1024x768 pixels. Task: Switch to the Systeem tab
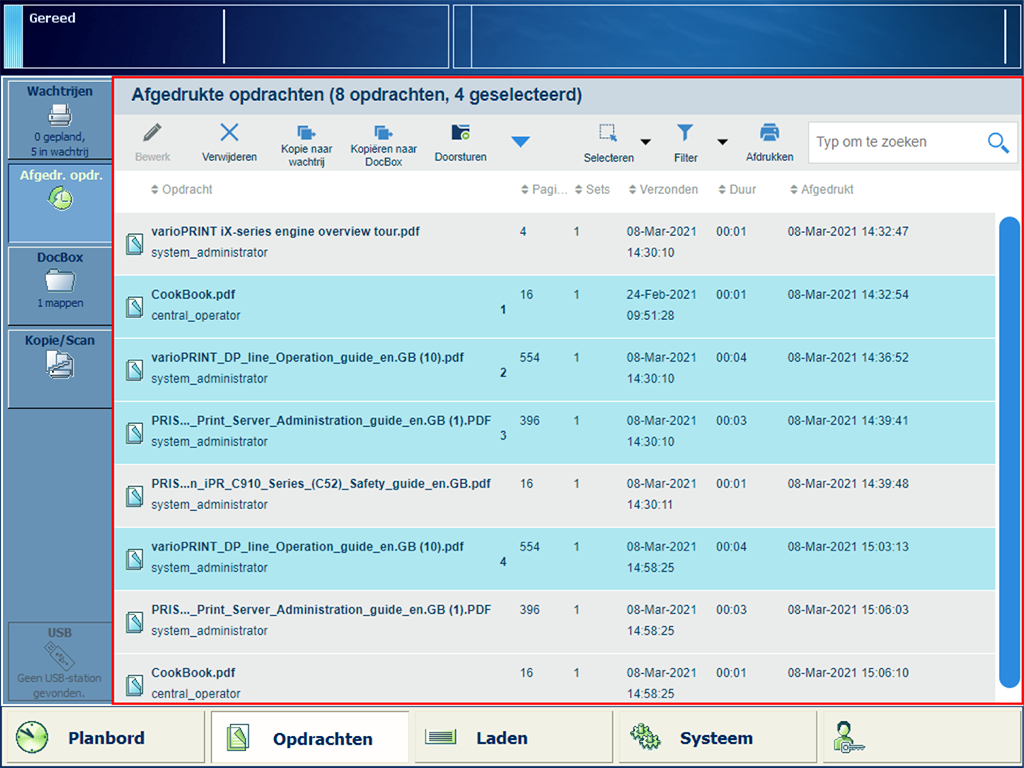(715, 739)
